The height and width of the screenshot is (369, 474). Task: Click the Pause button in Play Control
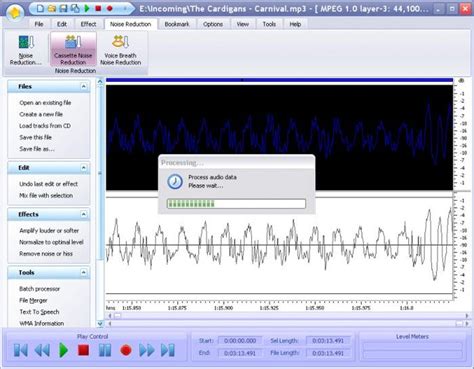[105, 350]
